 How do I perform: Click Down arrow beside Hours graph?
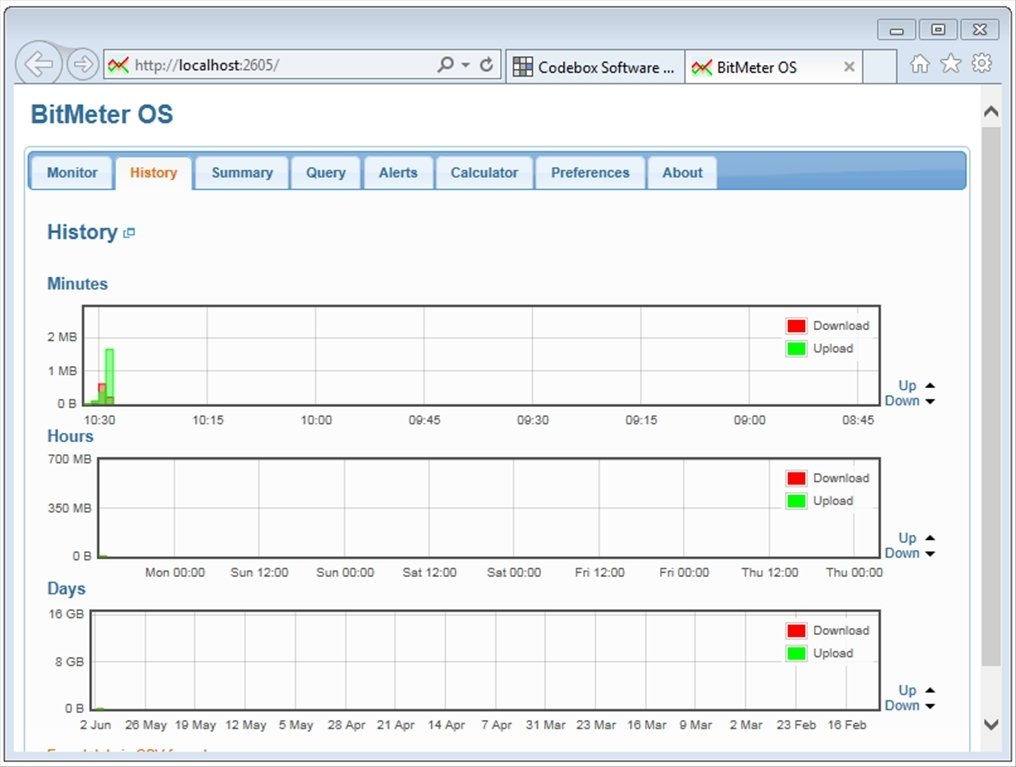(x=930, y=554)
